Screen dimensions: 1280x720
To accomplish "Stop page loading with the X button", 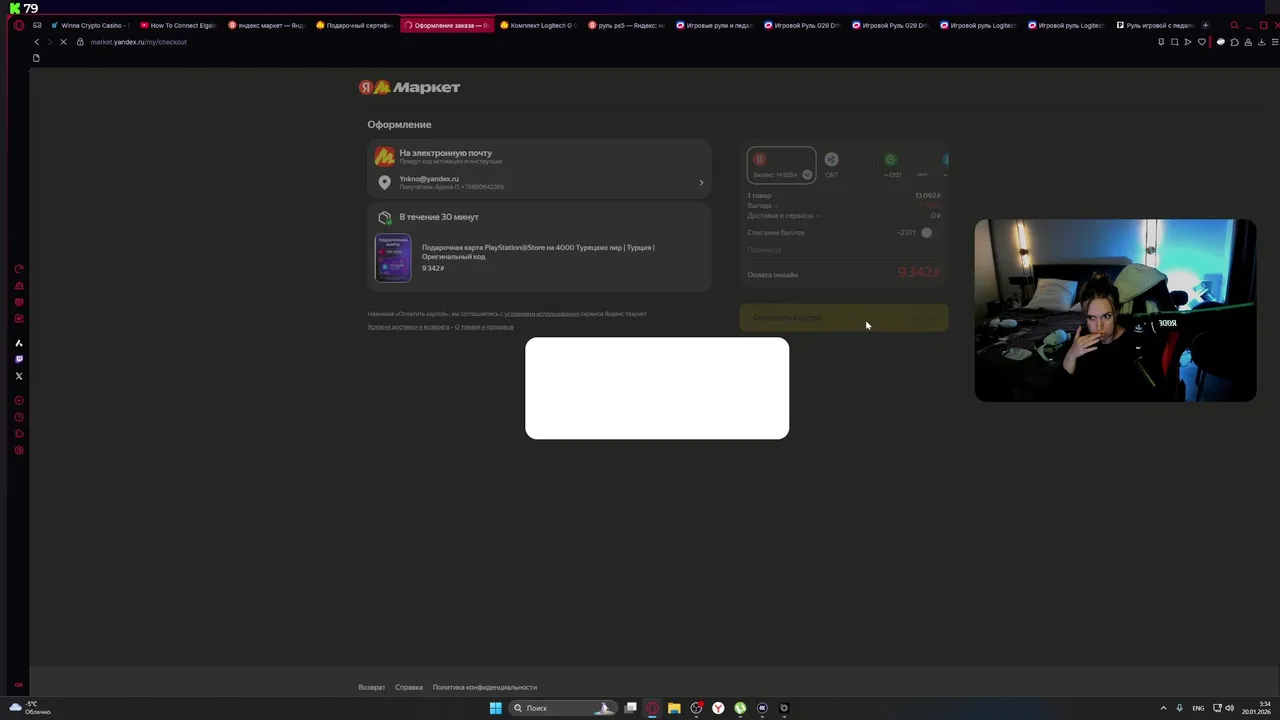I will pos(64,42).
